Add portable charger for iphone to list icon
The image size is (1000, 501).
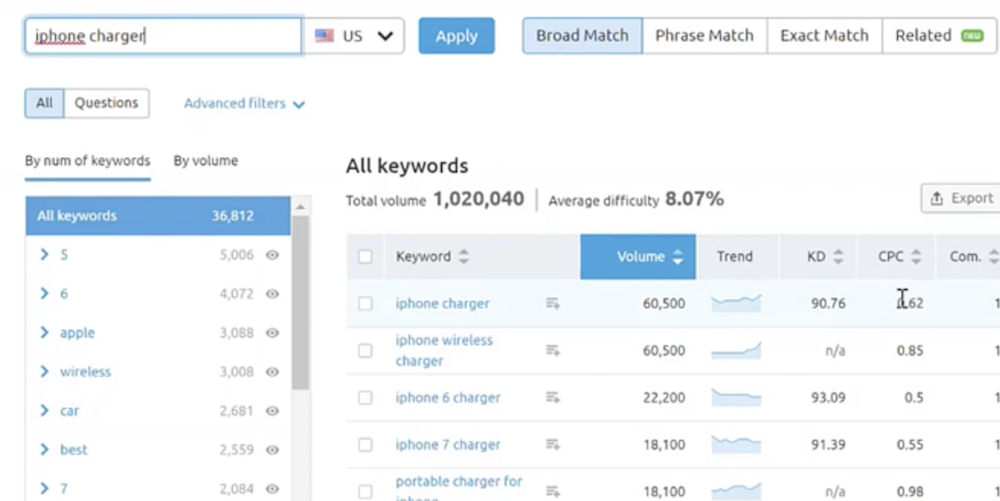click(x=553, y=491)
